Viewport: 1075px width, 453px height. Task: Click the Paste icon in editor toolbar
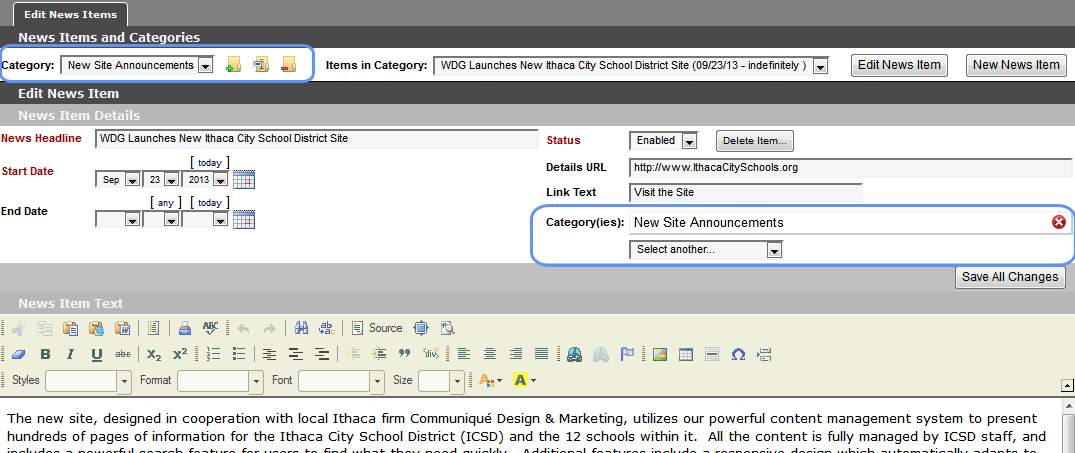[x=71, y=328]
